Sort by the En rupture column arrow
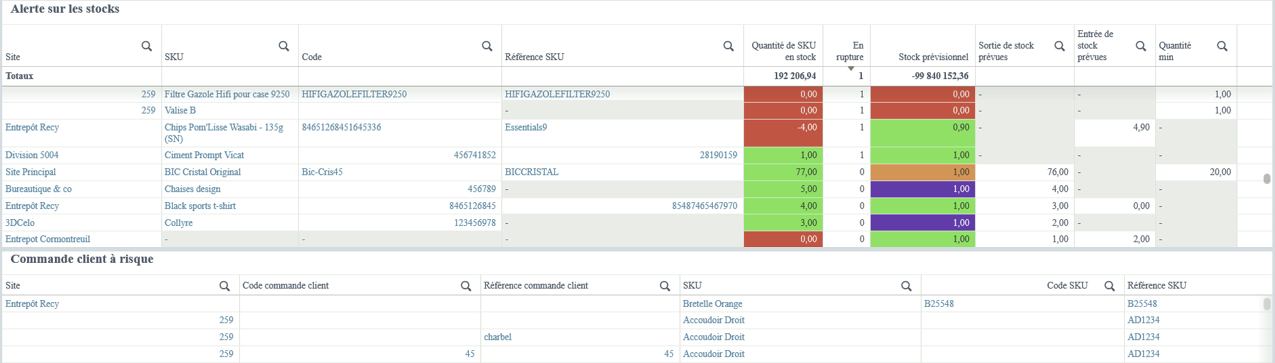Viewport: 1275px width, 363px height. click(x=851, y=69)
